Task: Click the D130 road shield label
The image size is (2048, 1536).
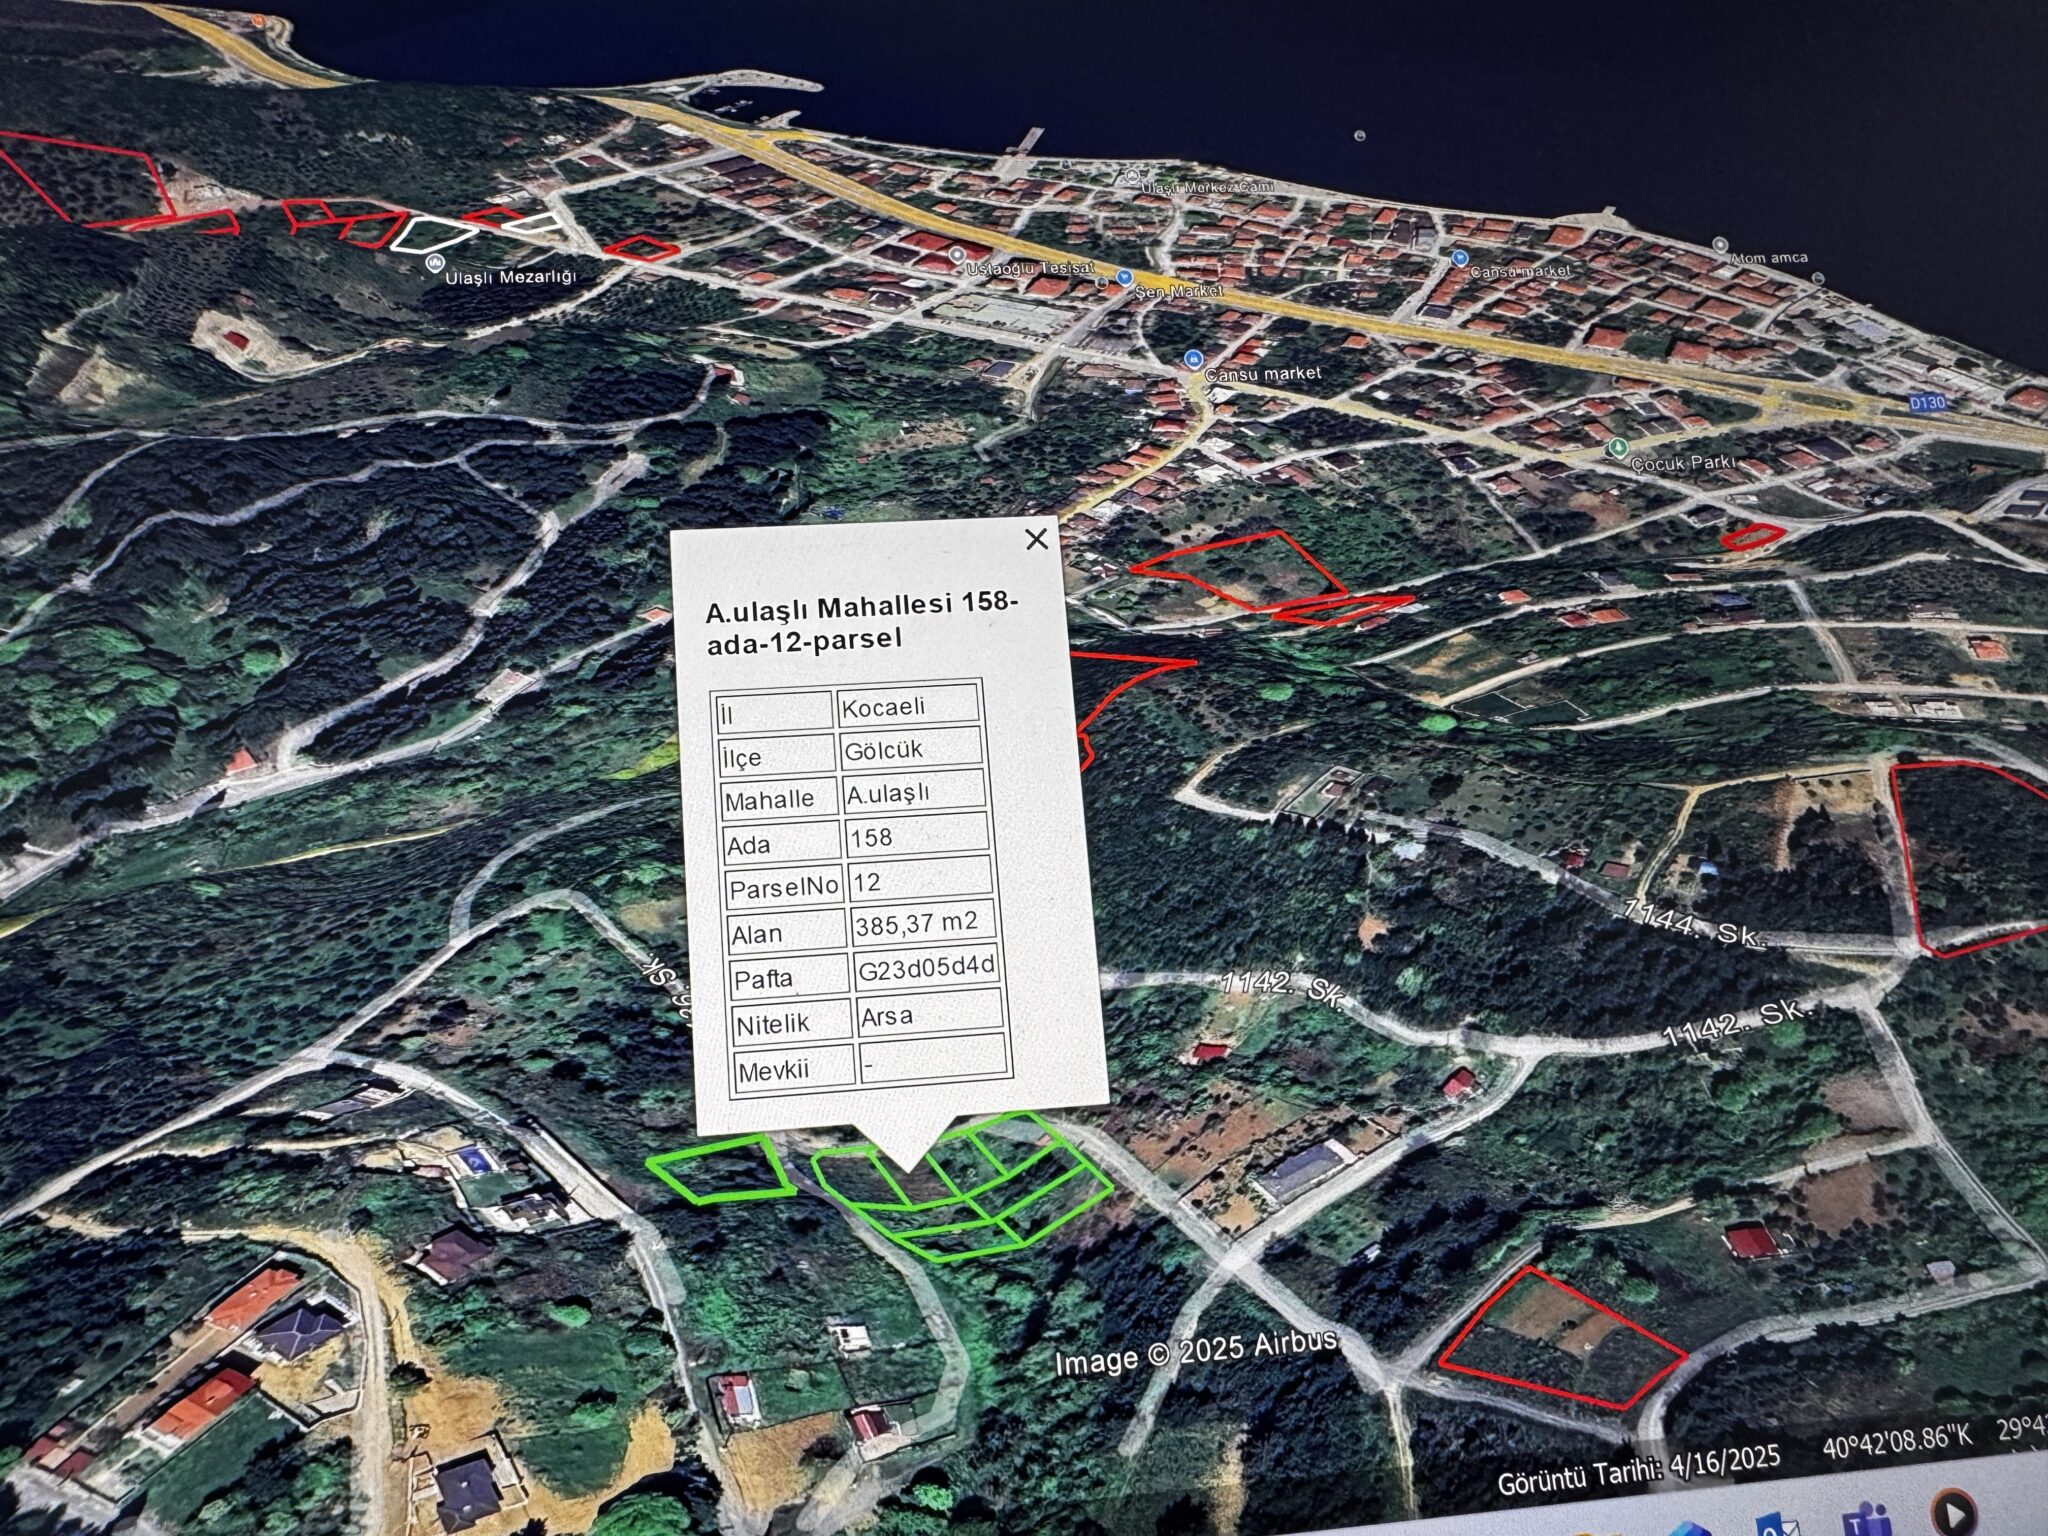Action: pyautogui.click(x=1926, y=403)
